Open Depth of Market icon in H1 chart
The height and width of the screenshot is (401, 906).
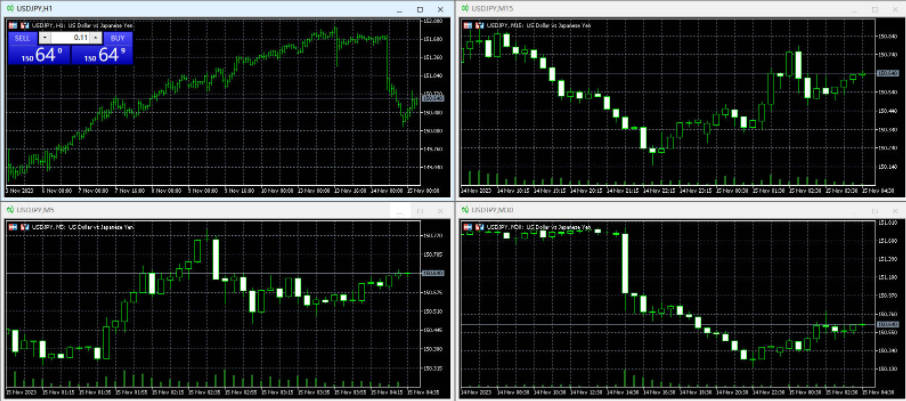(13, 25)
